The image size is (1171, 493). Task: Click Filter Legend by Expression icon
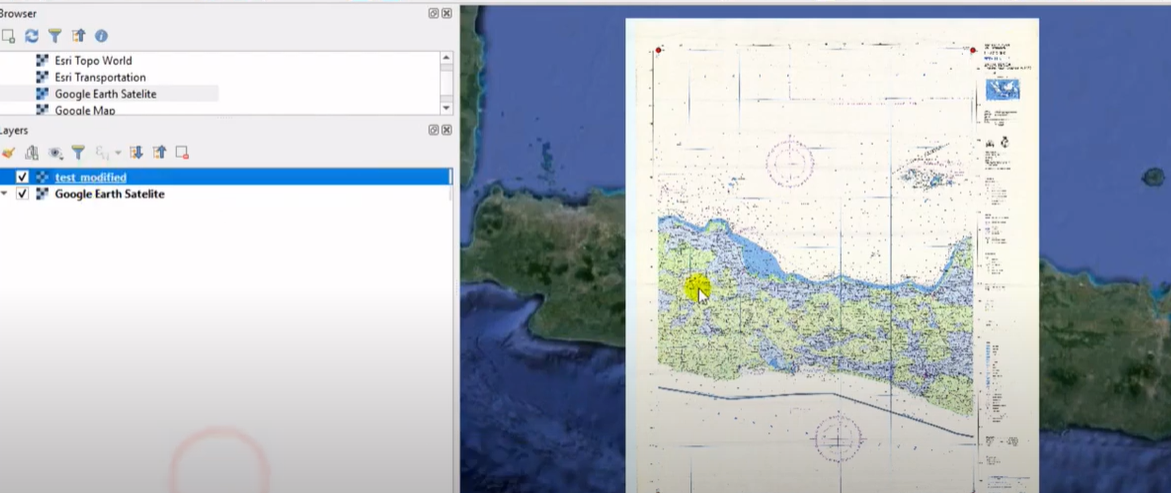102,152
